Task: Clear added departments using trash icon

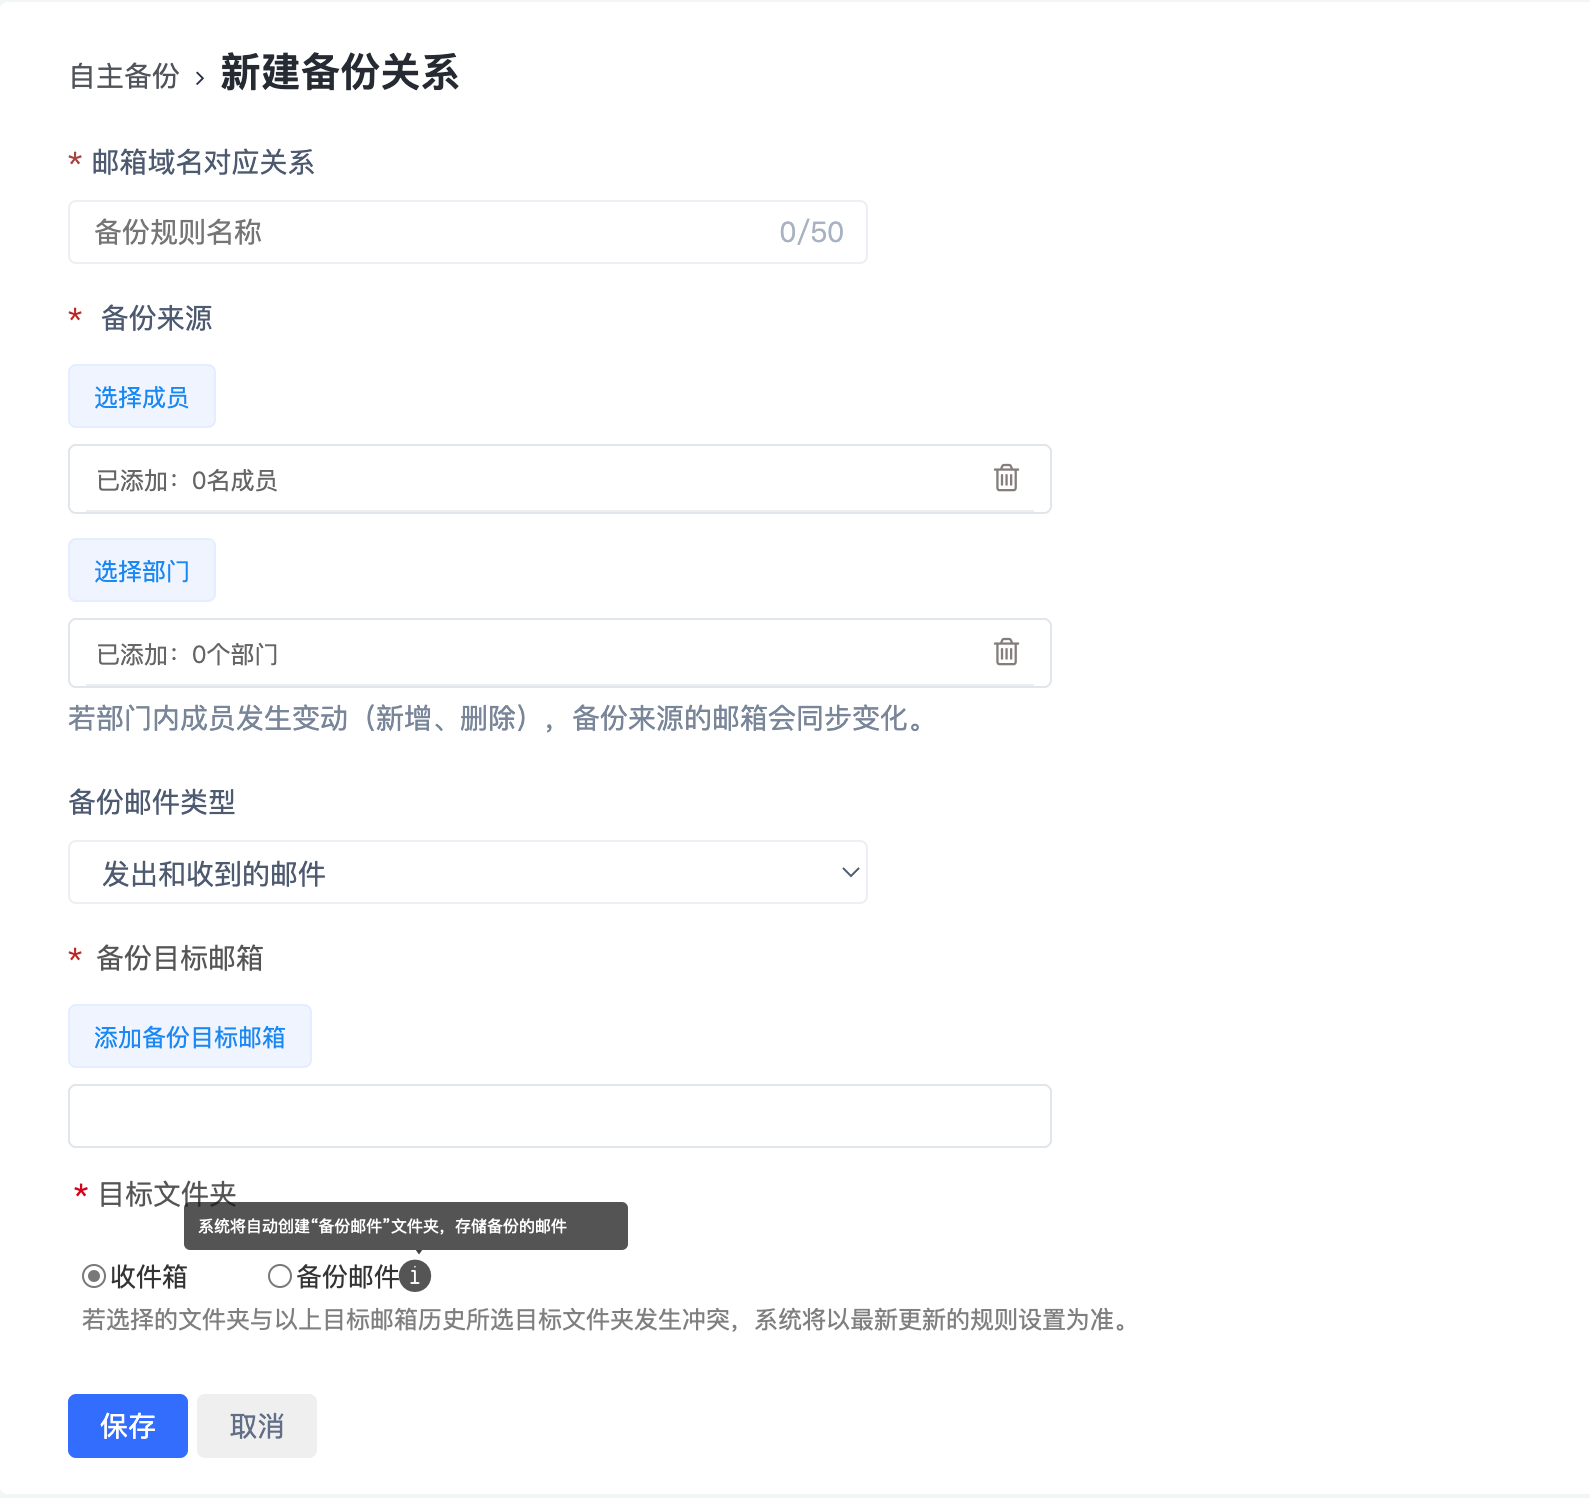Action: tap(1006, 652)
